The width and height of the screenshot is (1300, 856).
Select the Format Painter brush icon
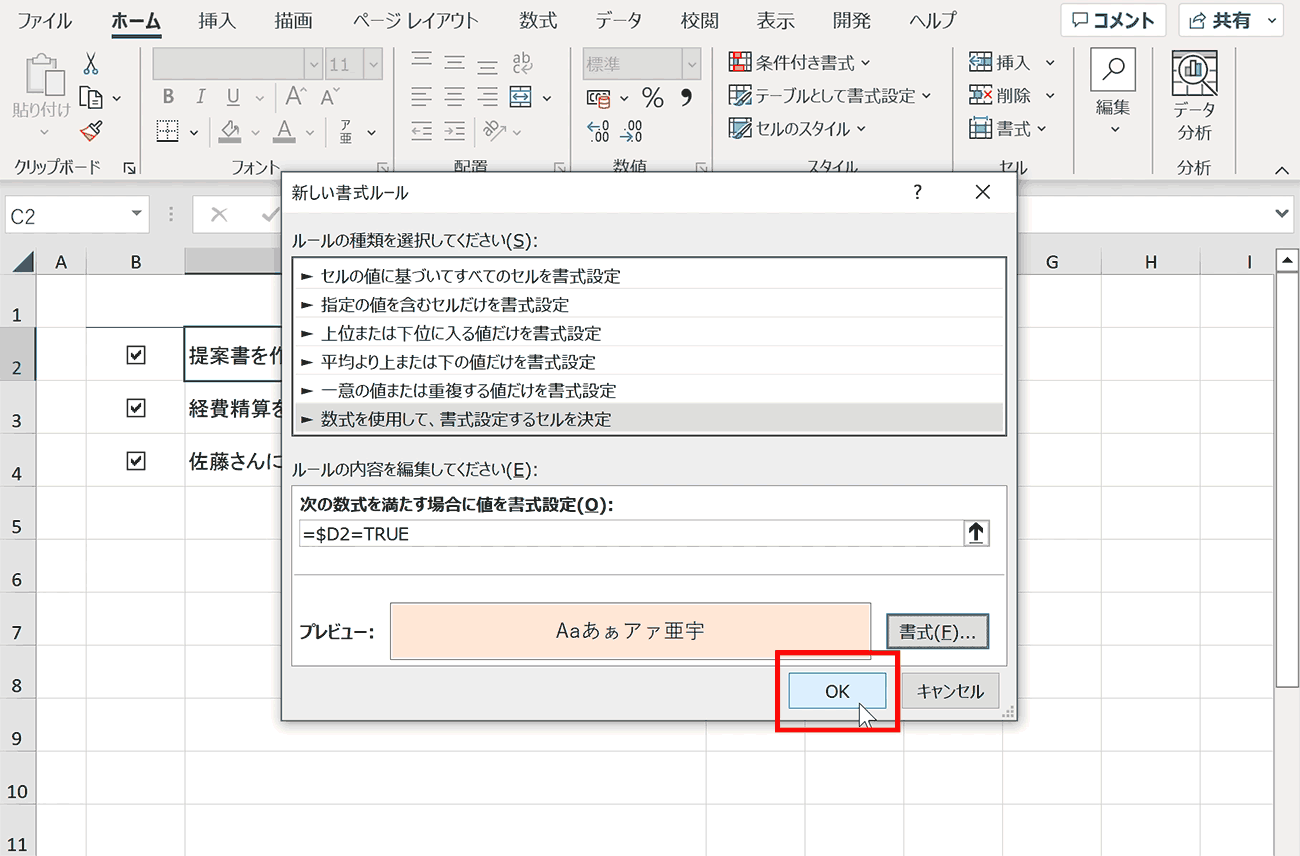91,130
